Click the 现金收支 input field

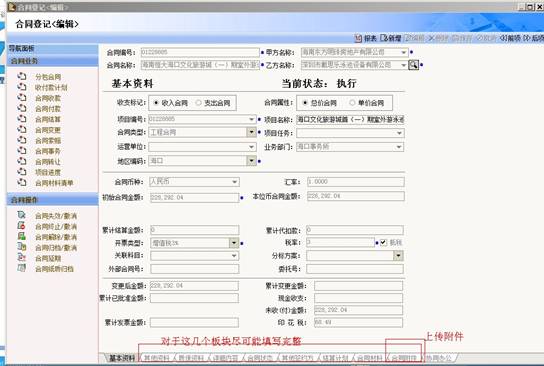point(358,298)
